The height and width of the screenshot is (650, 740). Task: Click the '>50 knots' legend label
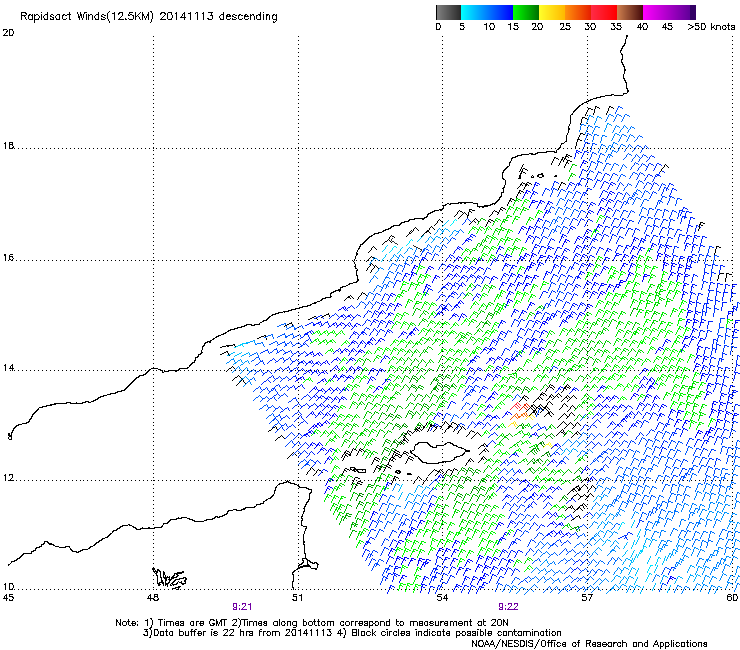711,27
